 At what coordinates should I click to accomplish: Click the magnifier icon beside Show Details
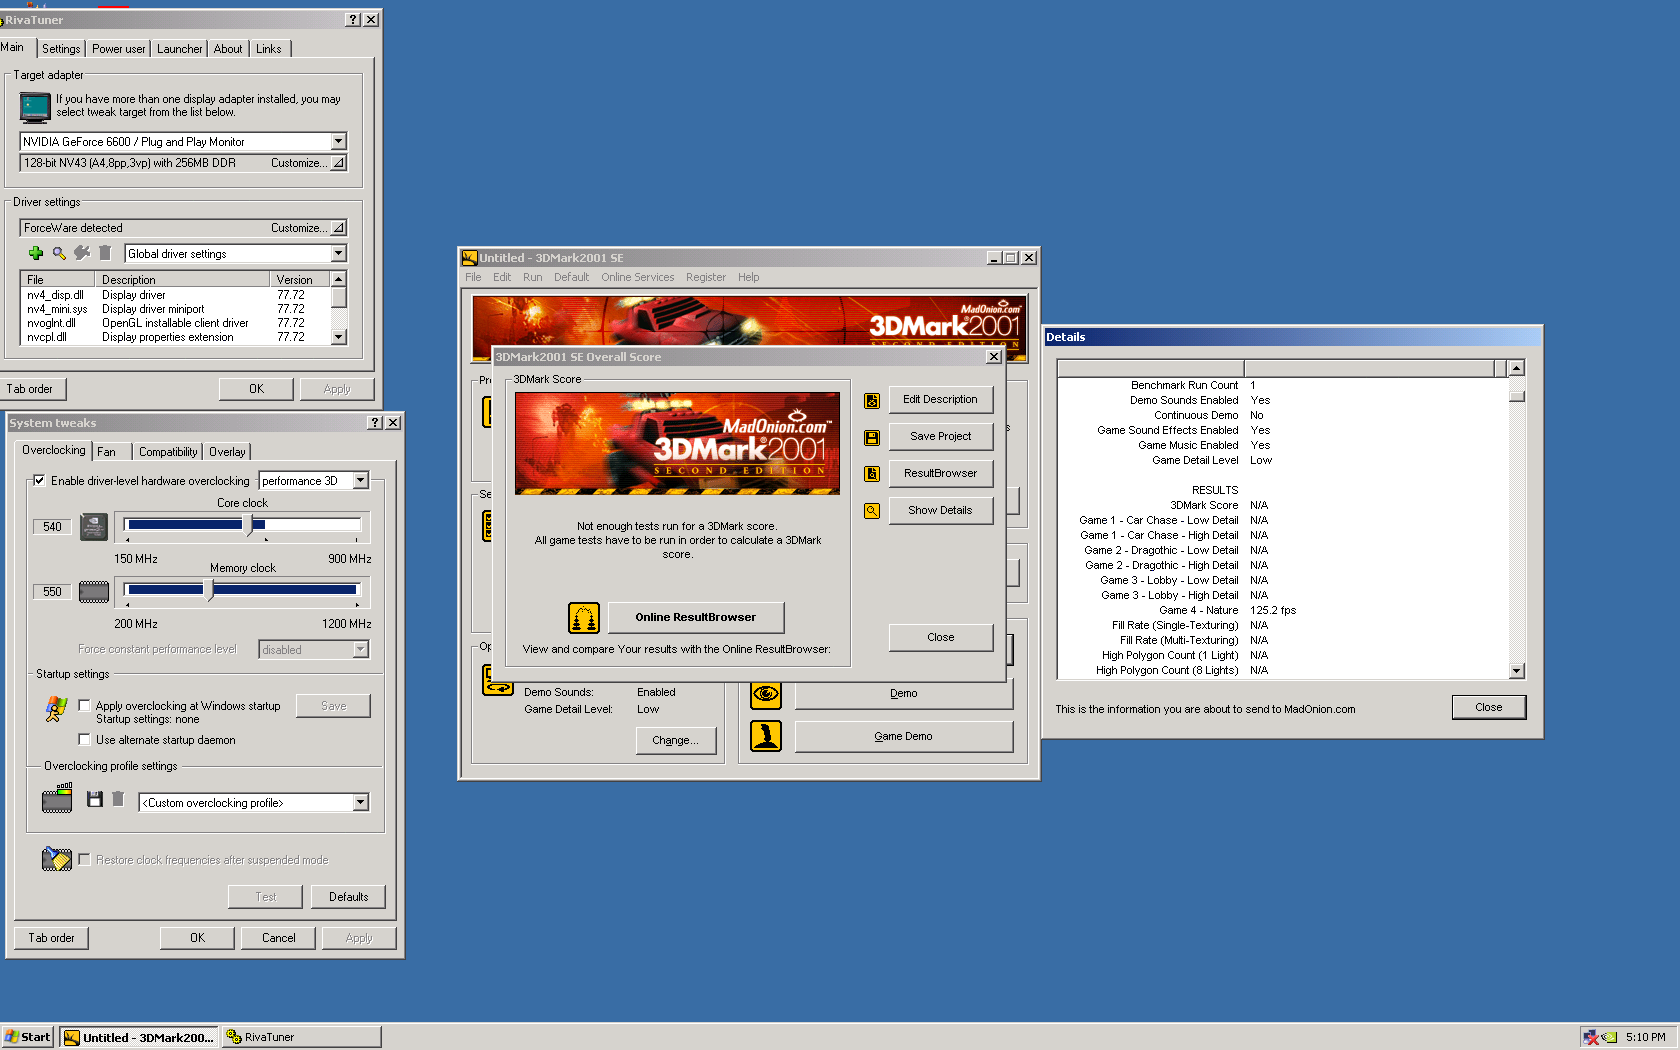872,511
